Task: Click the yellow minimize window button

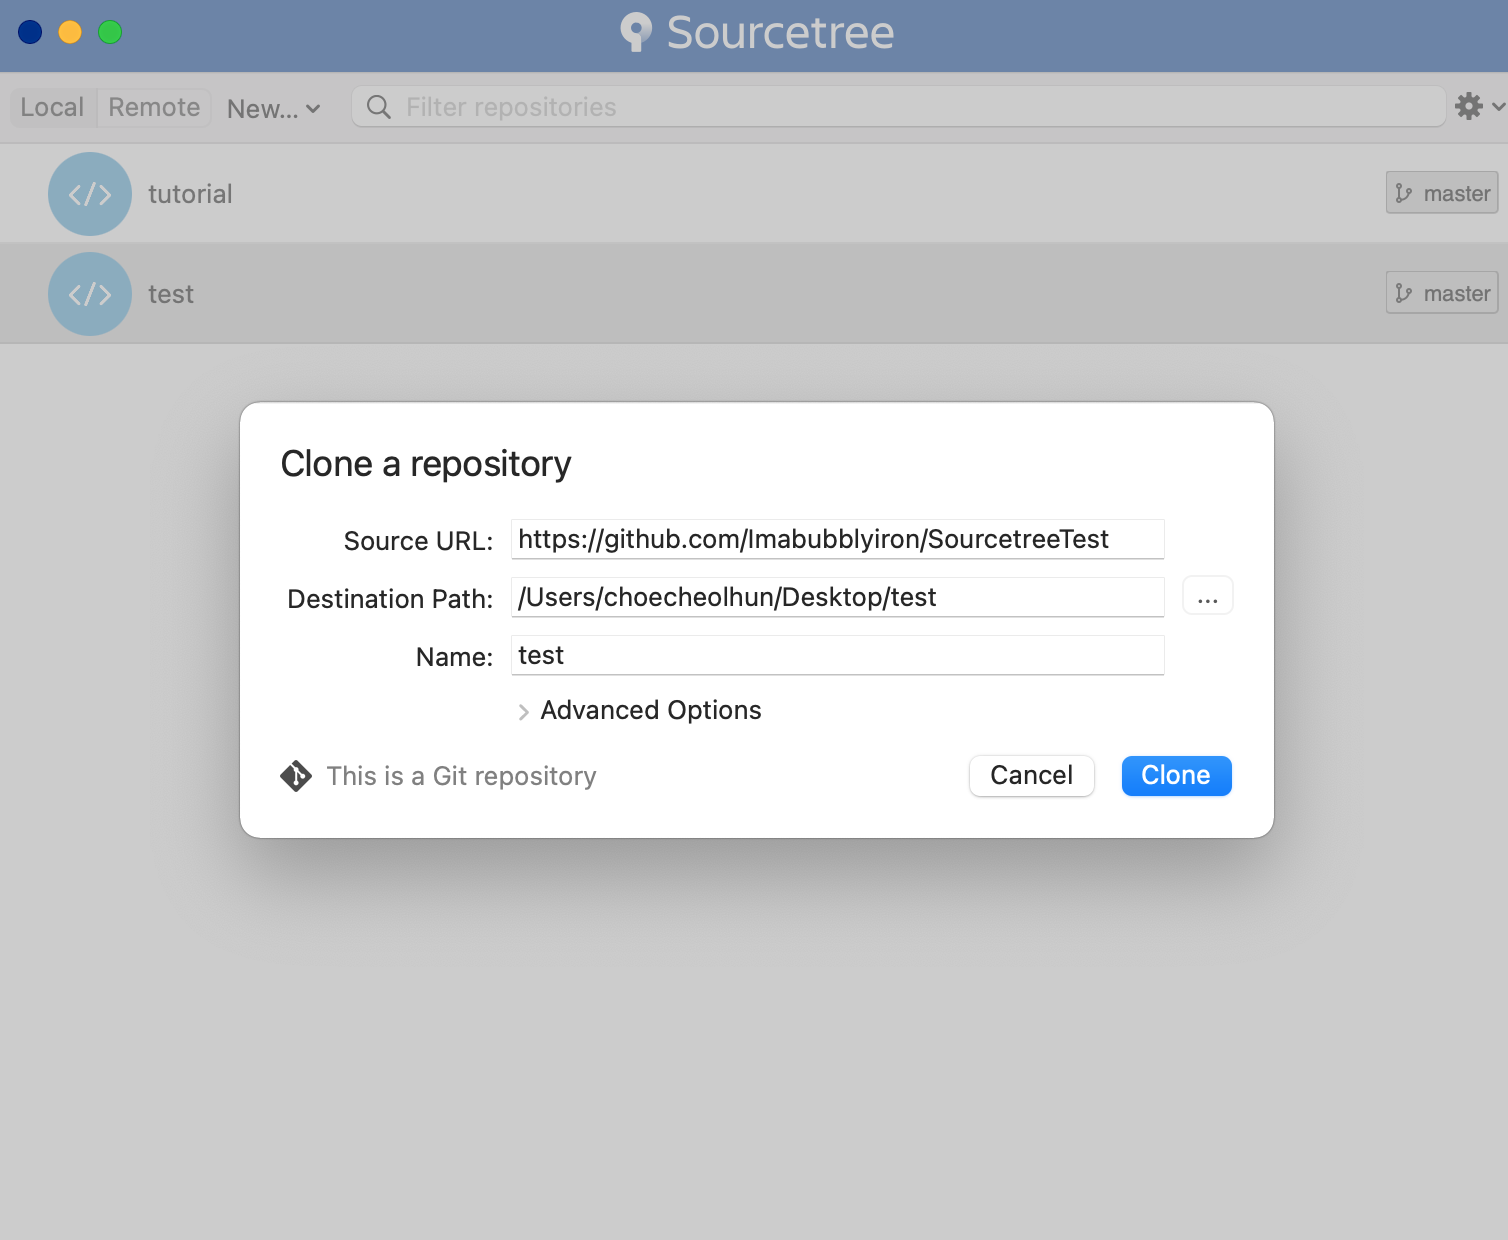Action: click(x=70, y=32)
